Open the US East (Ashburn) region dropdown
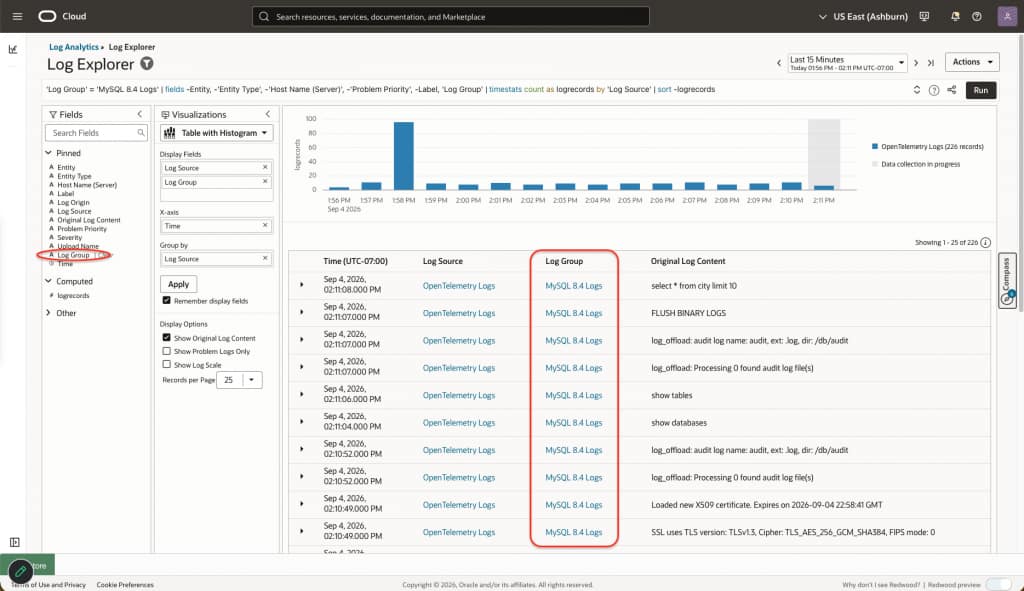The image size is (1024, 591). pos(863,16)
